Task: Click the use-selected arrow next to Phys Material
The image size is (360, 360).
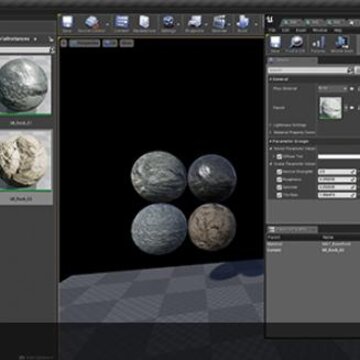Action: 352,89
